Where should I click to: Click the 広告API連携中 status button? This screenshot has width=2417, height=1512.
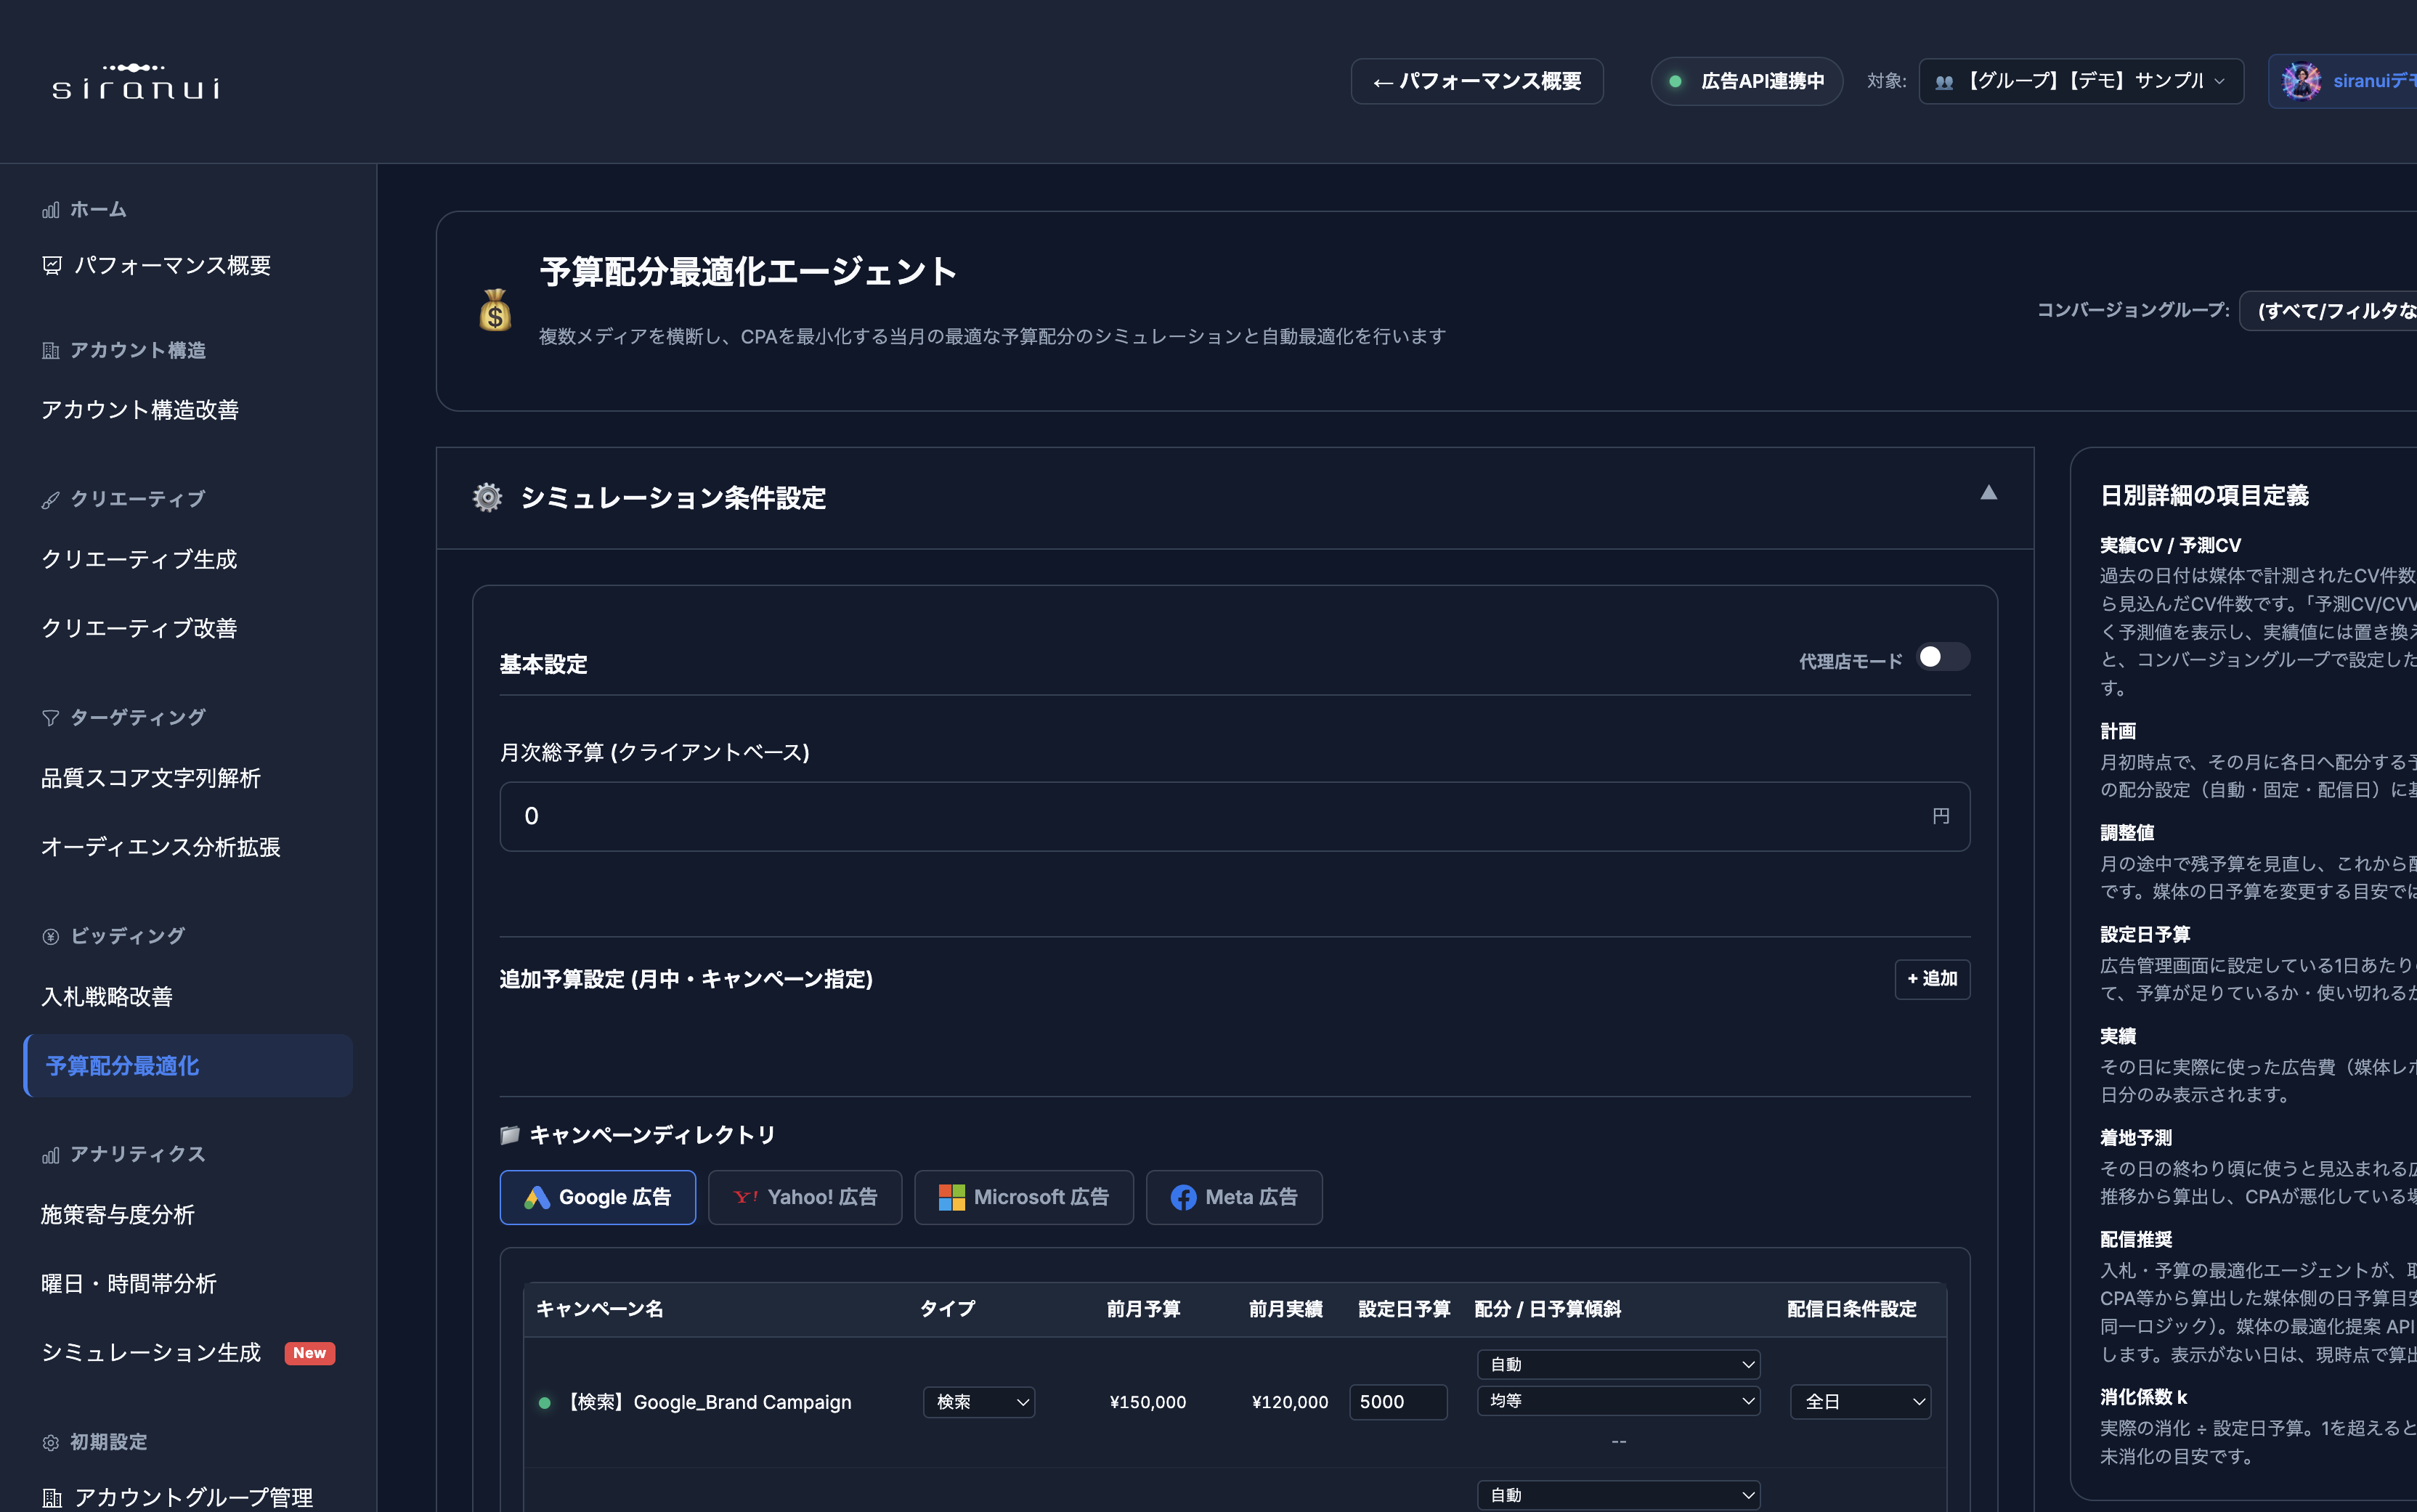pos(1746,81)
